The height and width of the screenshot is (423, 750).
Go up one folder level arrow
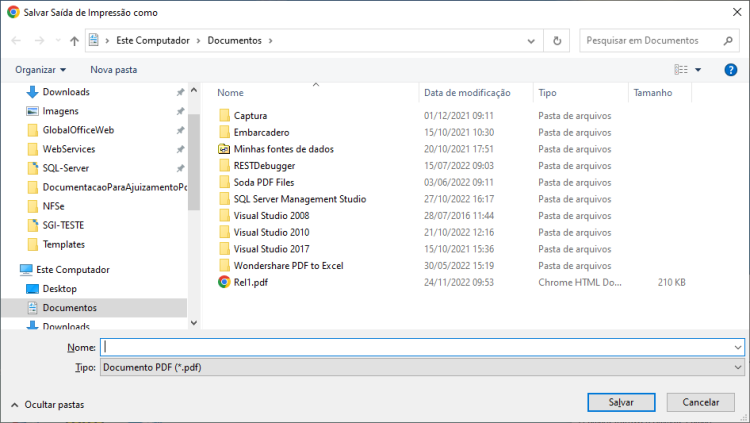(74, 41)
